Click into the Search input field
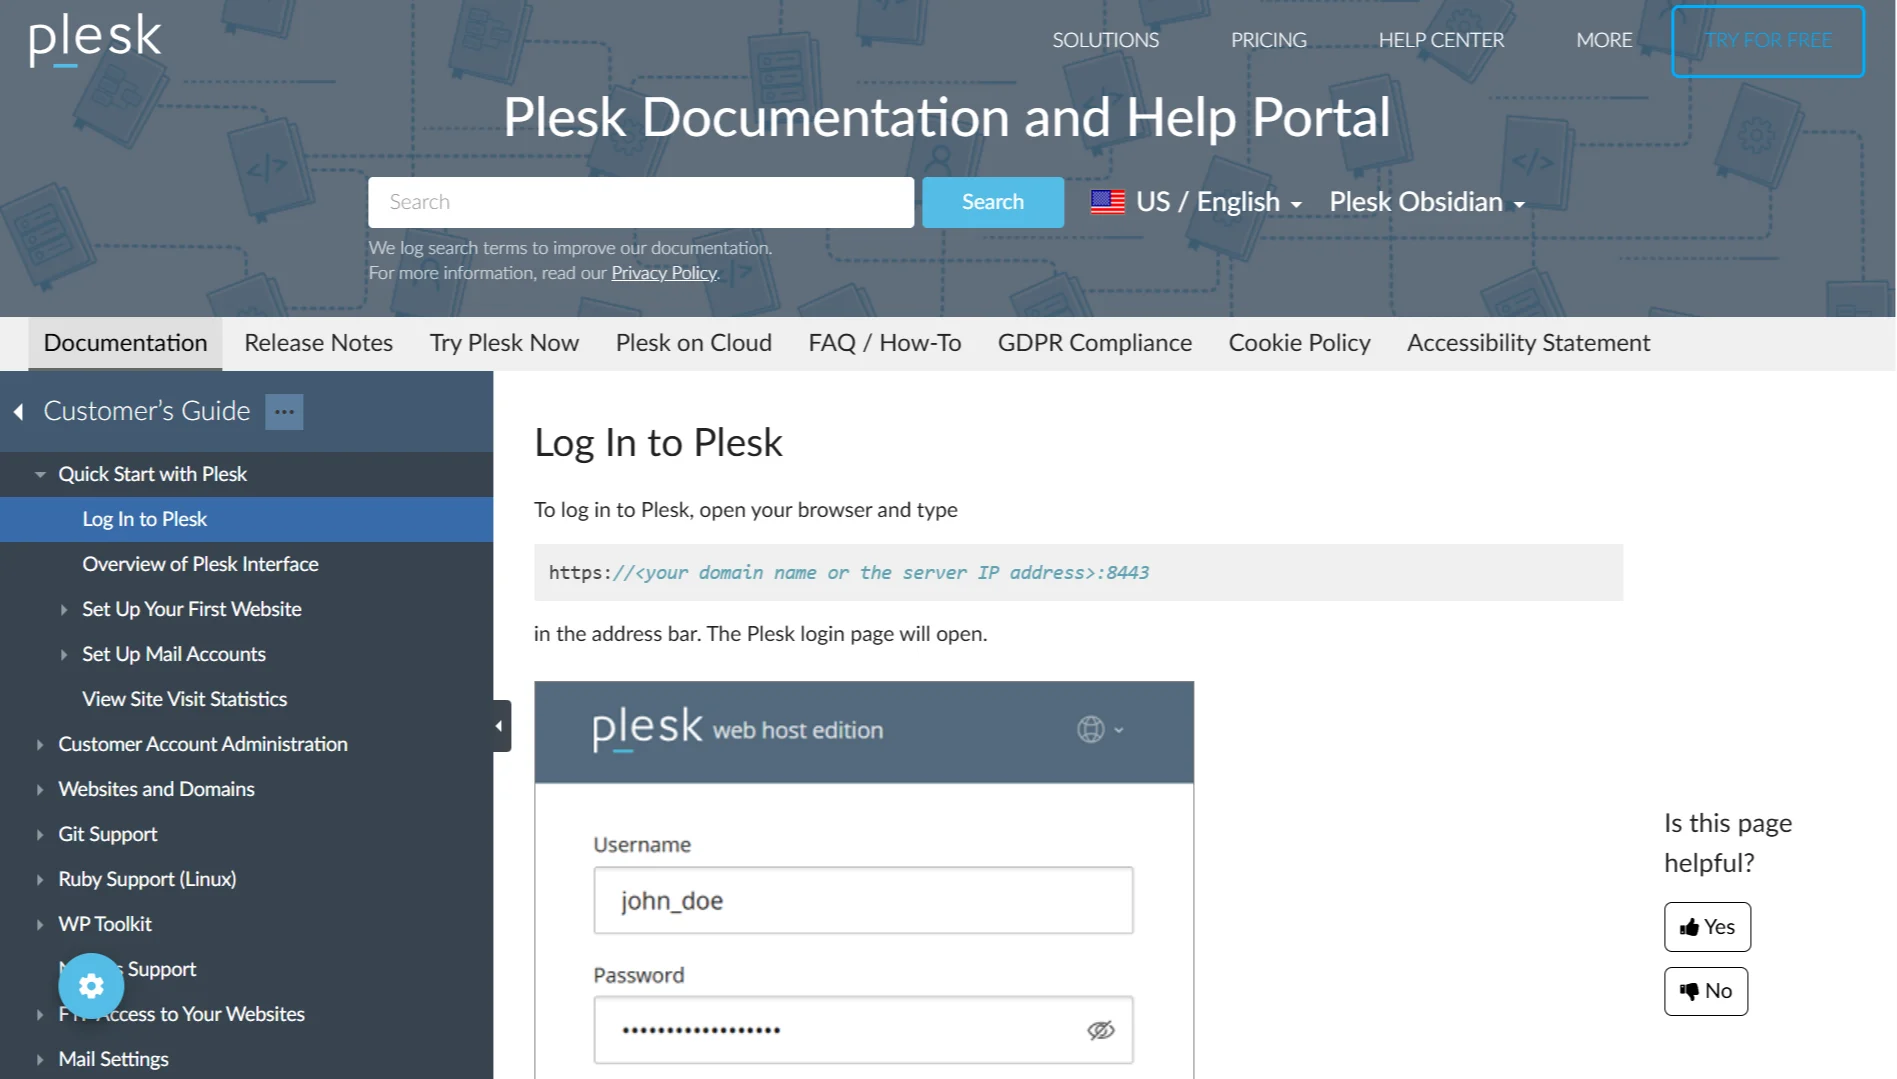This screenshot has width=1897, height=1079. click(641, 202)
